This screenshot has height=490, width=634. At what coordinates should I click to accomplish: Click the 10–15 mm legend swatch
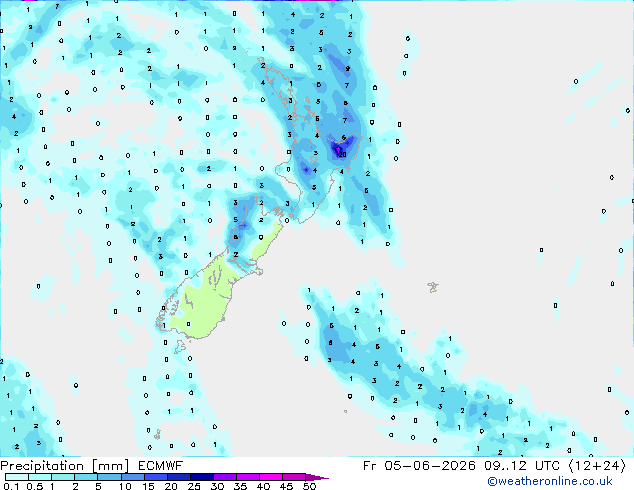(133, 477)
